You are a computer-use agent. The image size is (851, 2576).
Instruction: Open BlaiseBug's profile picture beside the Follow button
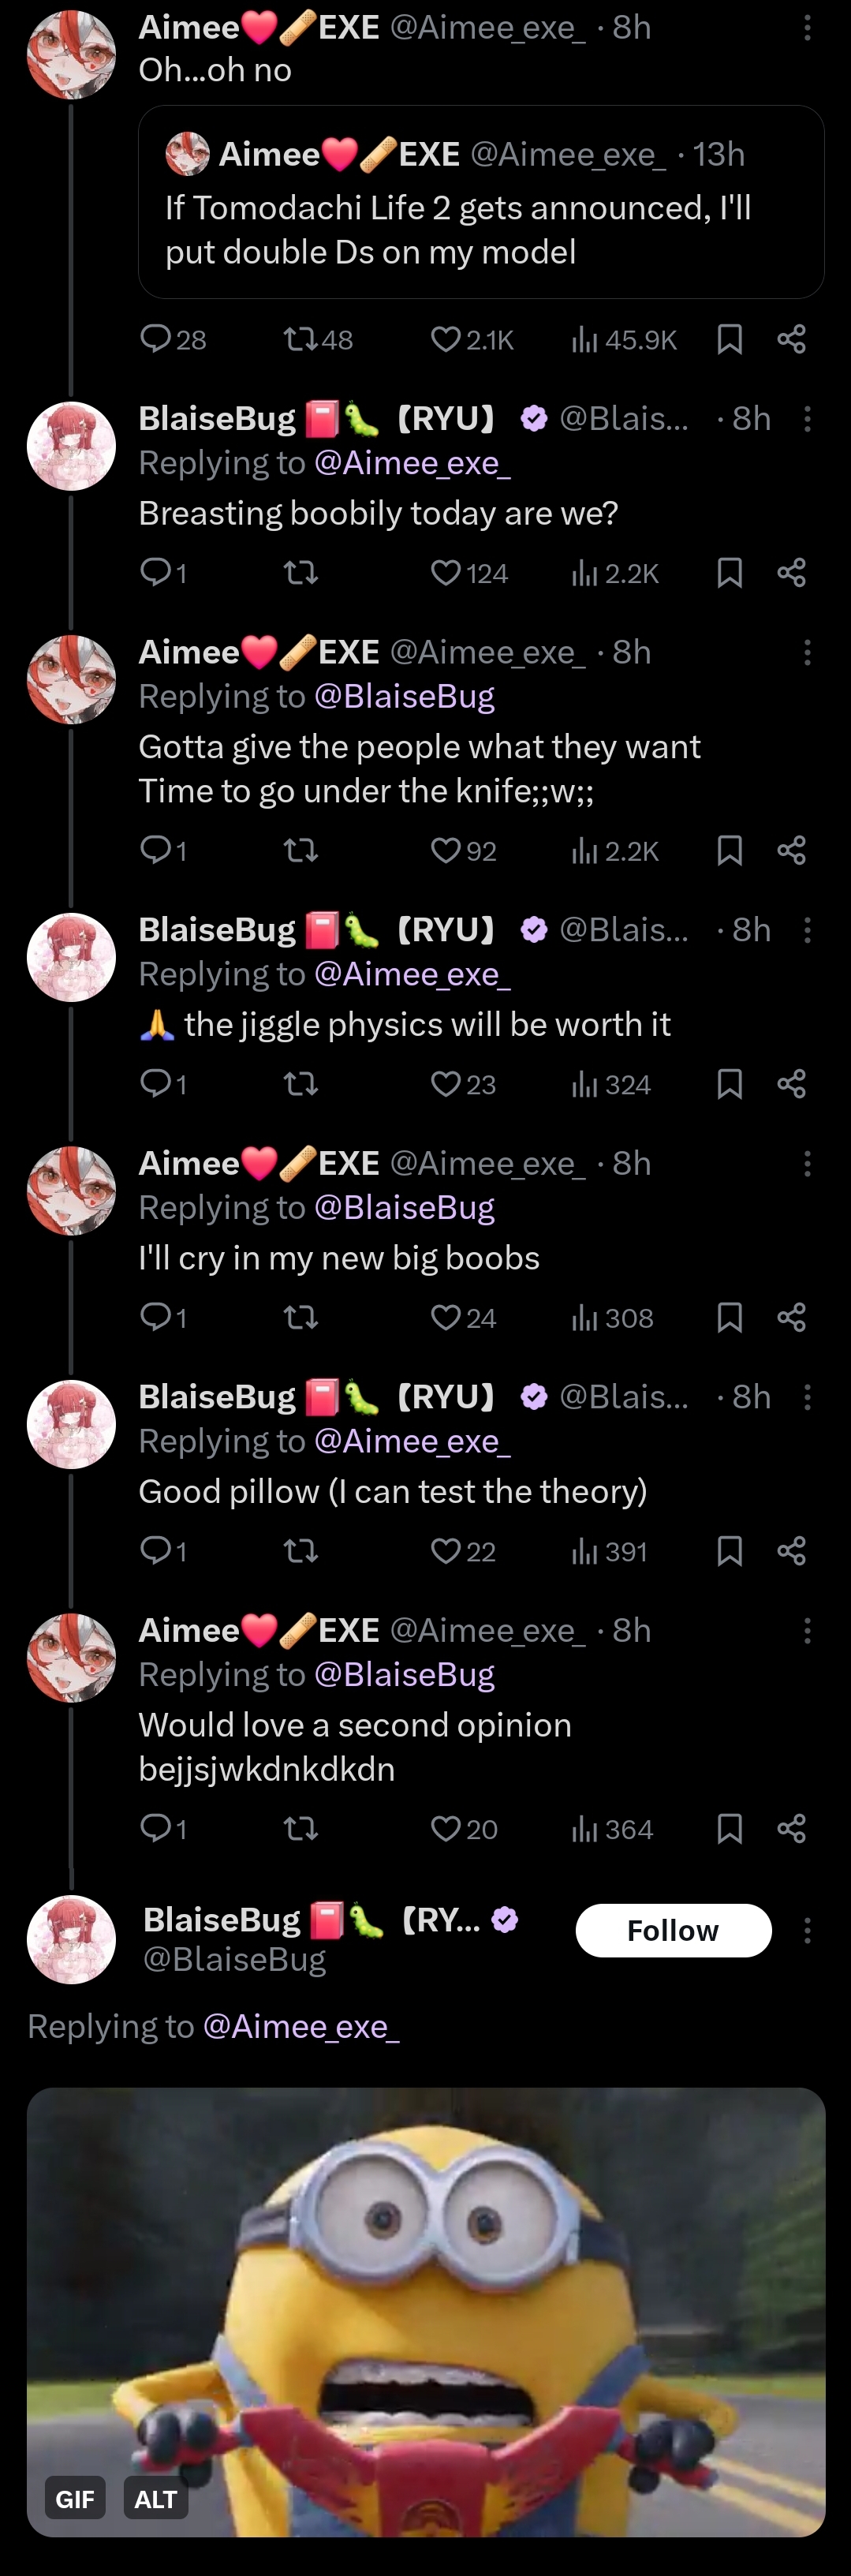tap(71, 1939)
